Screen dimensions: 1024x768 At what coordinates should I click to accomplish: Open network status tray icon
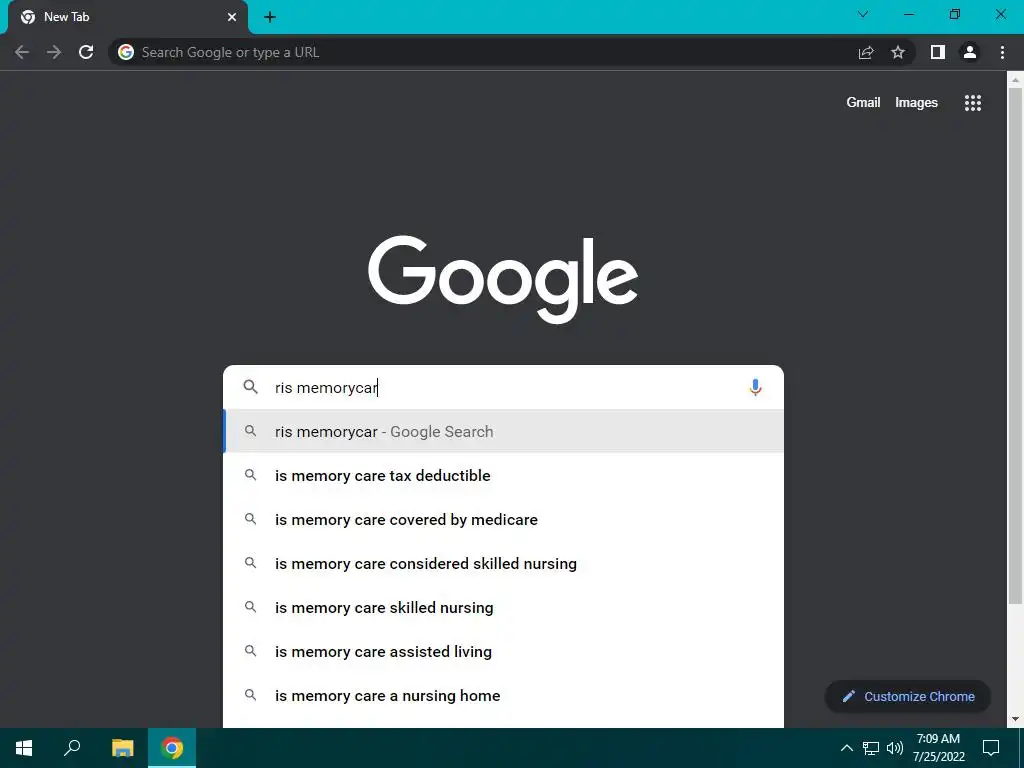point(871,748)
